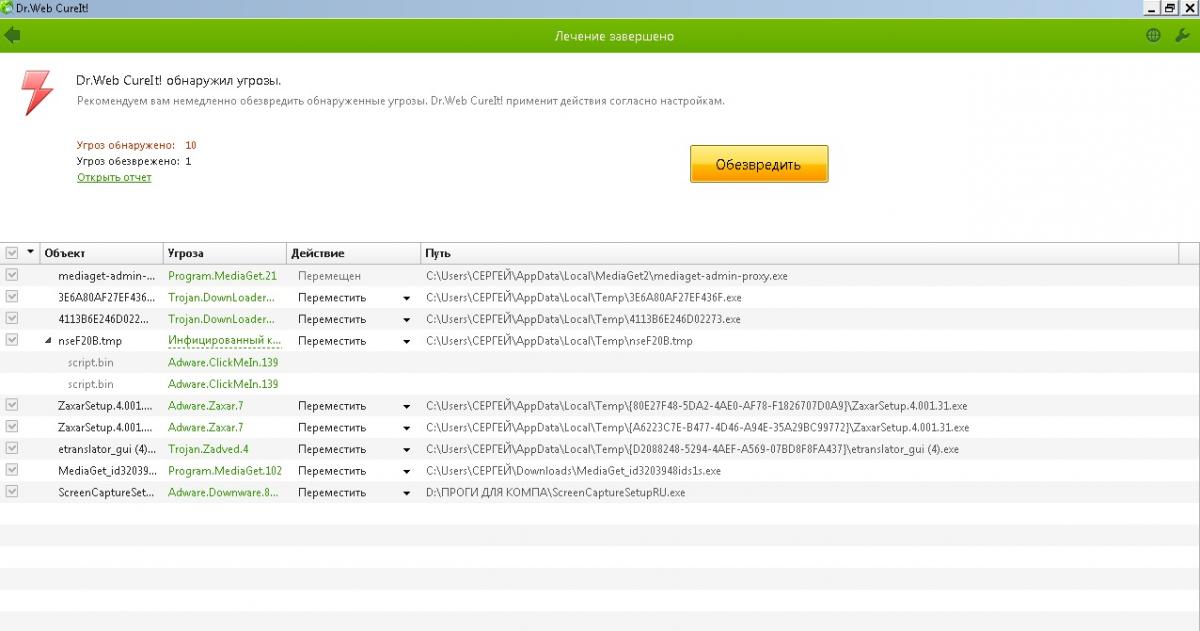Click 'Лечение завершено' header title
Screen dimensions: 1200x631
614,36
